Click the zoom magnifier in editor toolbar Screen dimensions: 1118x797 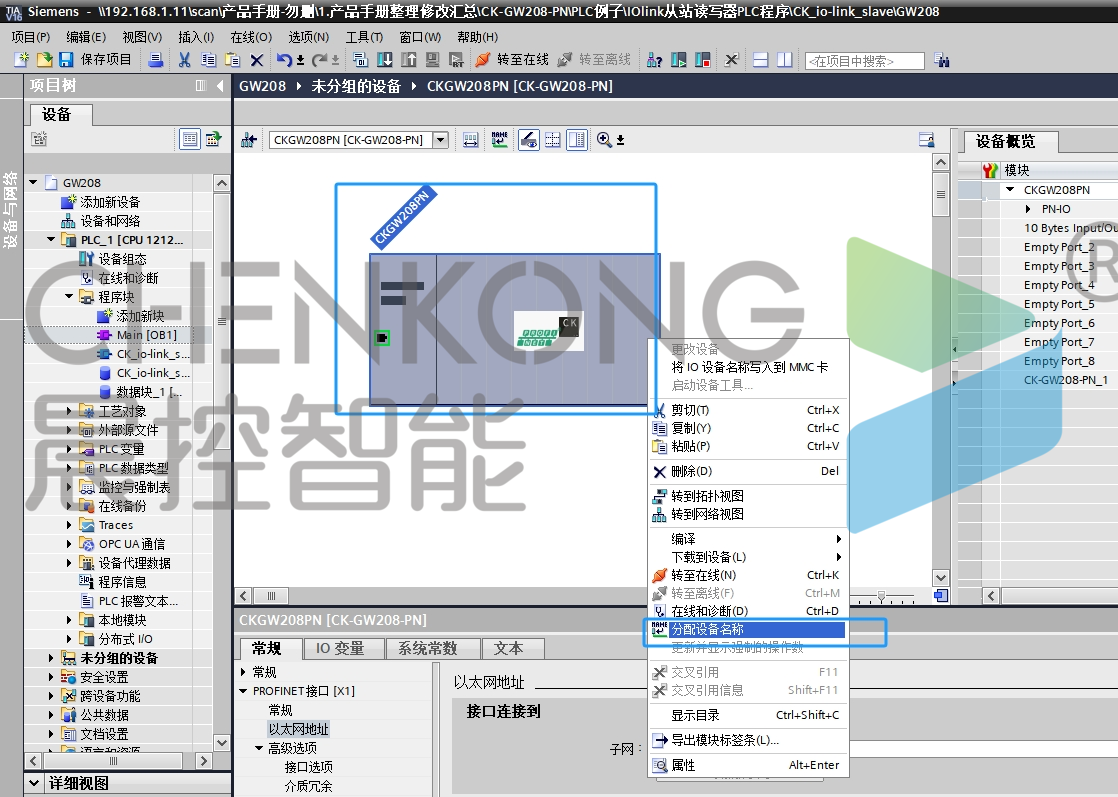point(604,140)
